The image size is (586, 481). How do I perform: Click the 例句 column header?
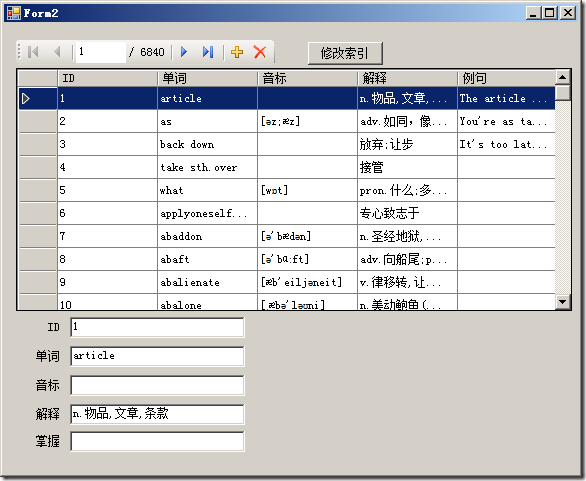[506, 78]
